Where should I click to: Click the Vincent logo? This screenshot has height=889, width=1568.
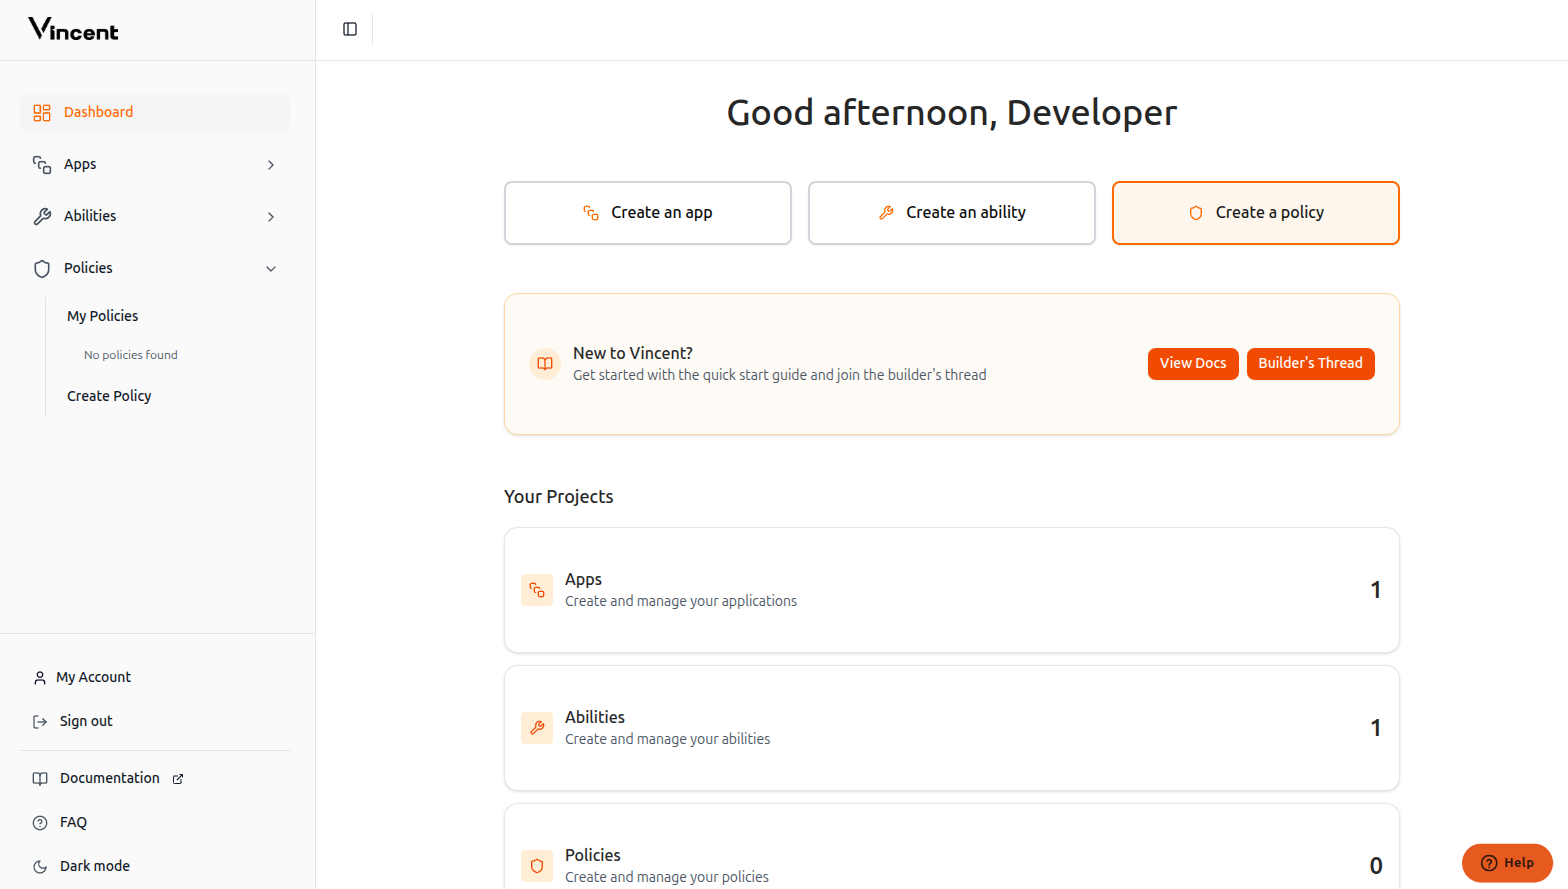(x=73, y=30)
